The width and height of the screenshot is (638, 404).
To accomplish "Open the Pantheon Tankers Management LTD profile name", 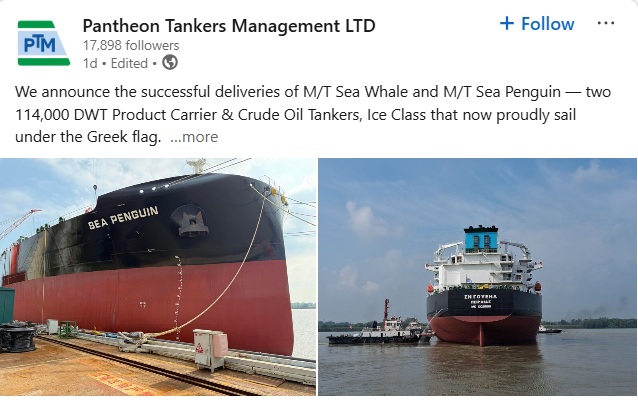I will tap(229, 26).
